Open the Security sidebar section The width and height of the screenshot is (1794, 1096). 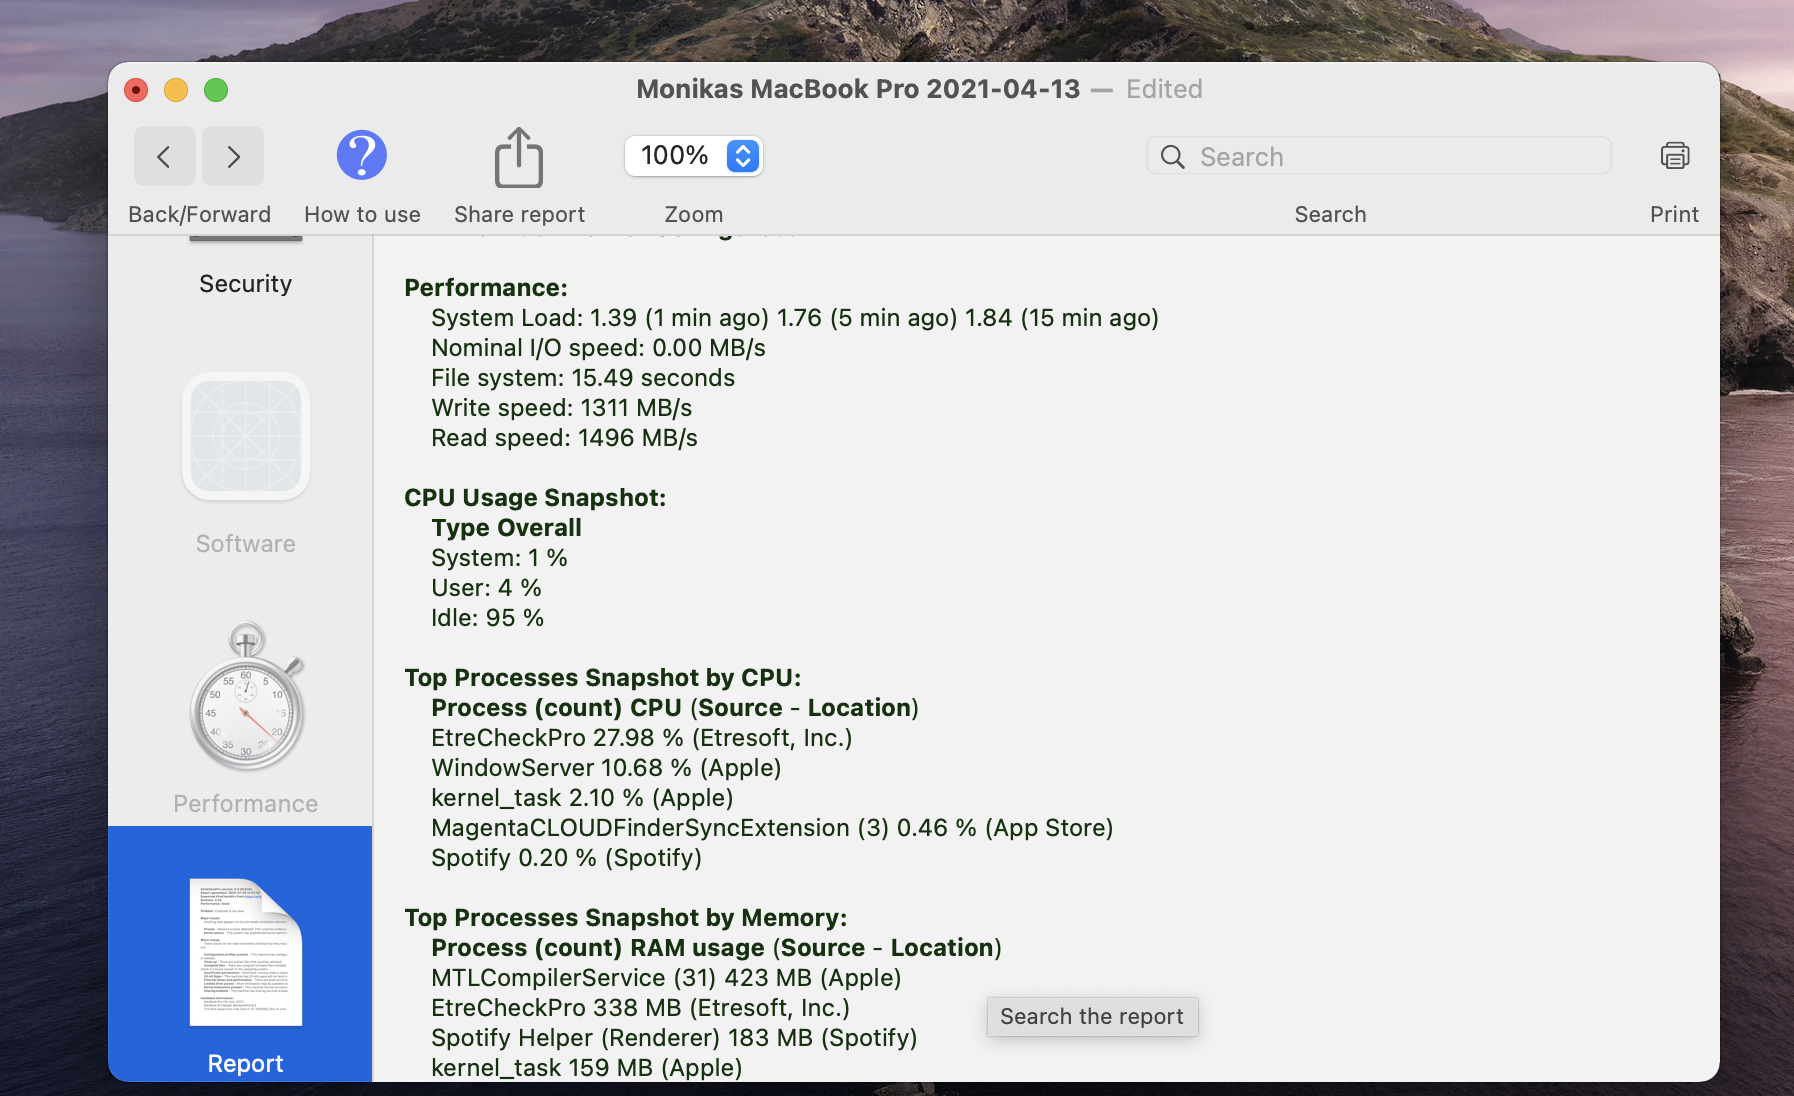[245, 284]
